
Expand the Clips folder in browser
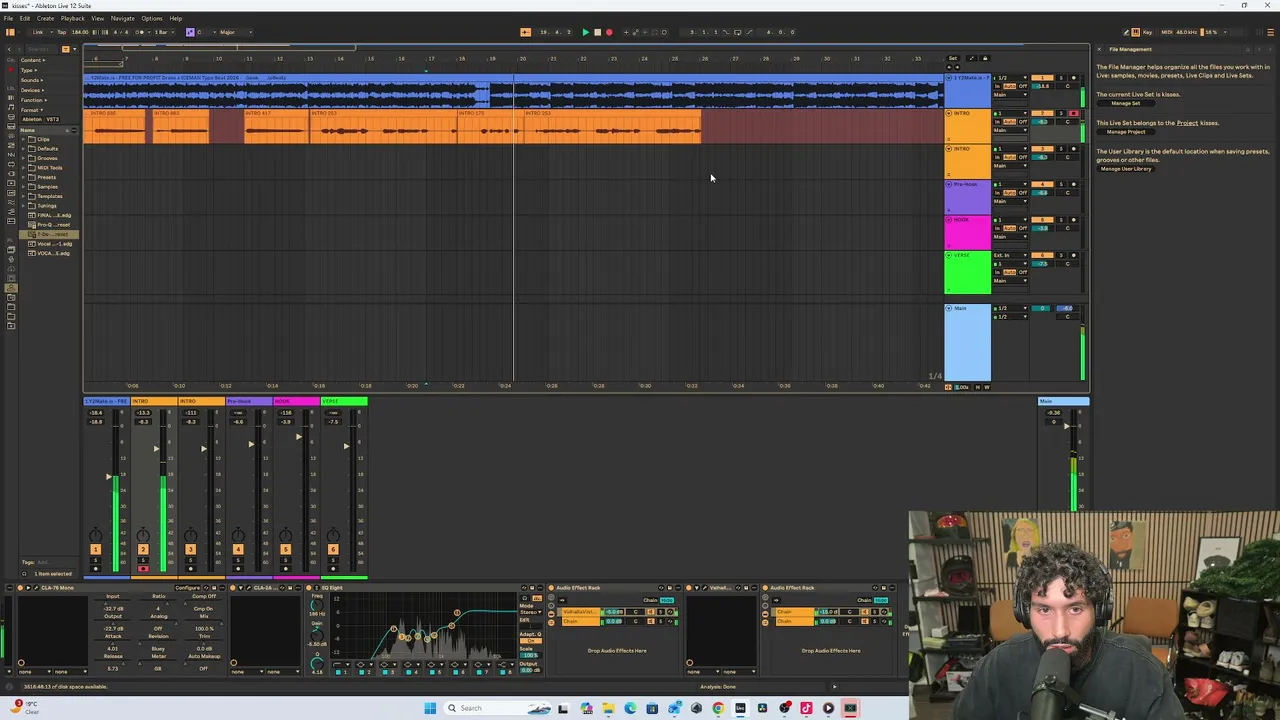tap(24, 139)
